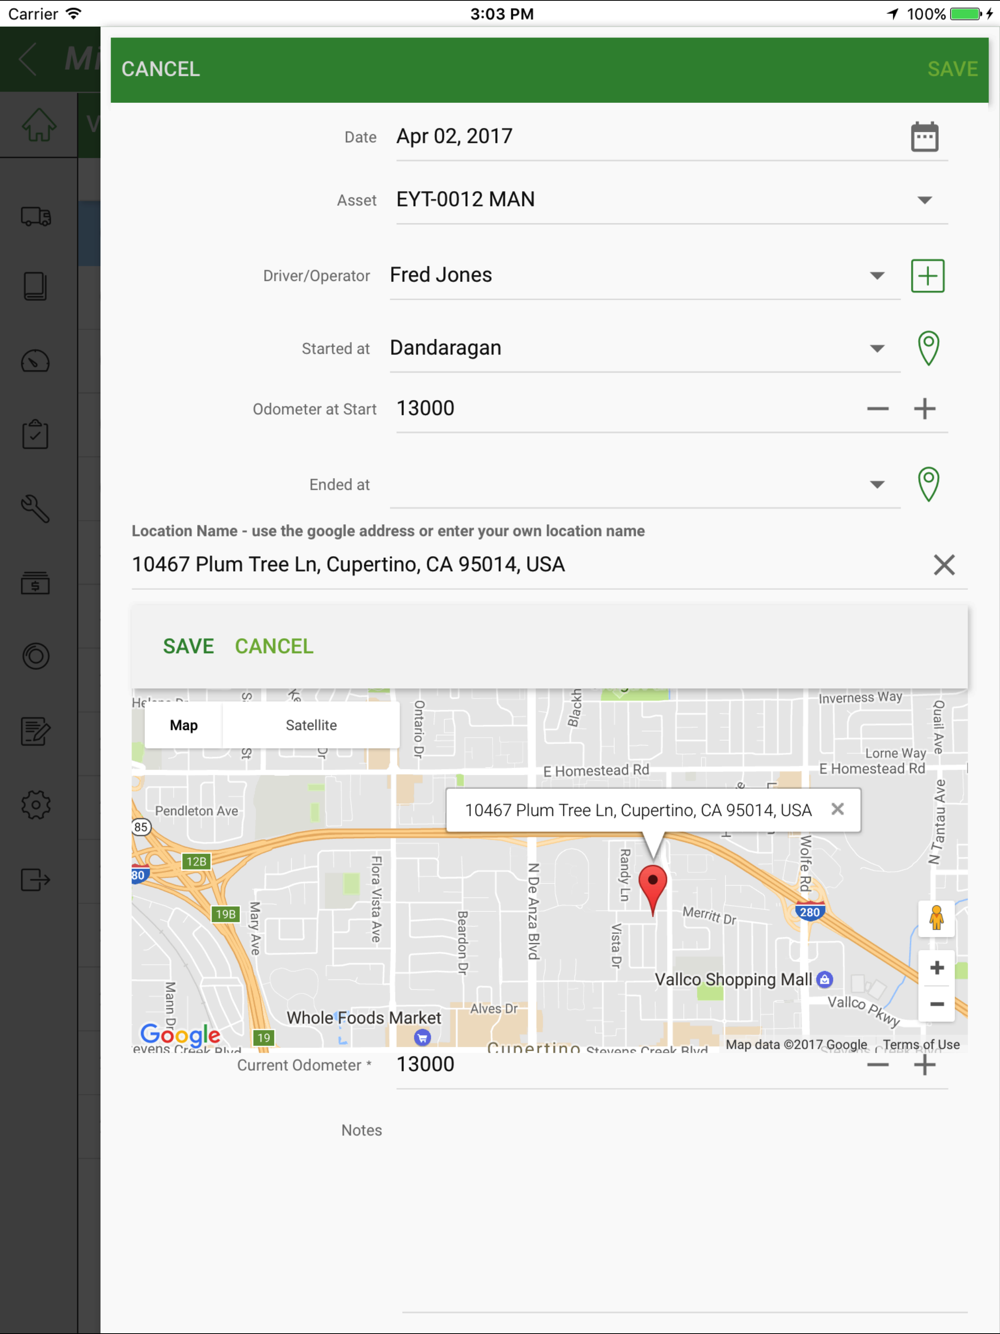The width and height of the screenshot is (1000, 1334).
Task: Open the clipboard checklist icon in sidebar
Action: 35,434
